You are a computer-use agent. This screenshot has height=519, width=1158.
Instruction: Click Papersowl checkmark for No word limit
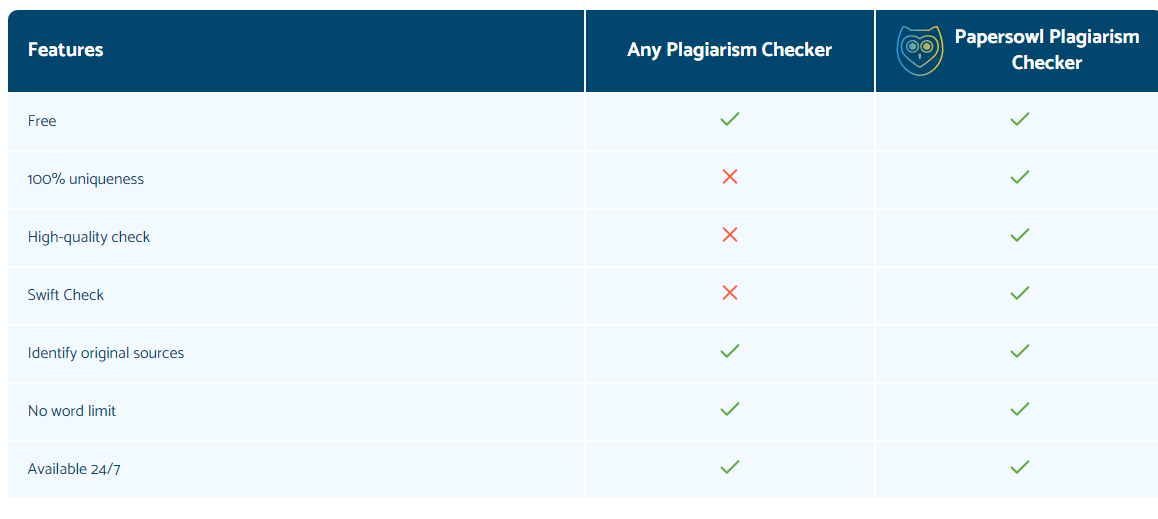coord(1020,408)
